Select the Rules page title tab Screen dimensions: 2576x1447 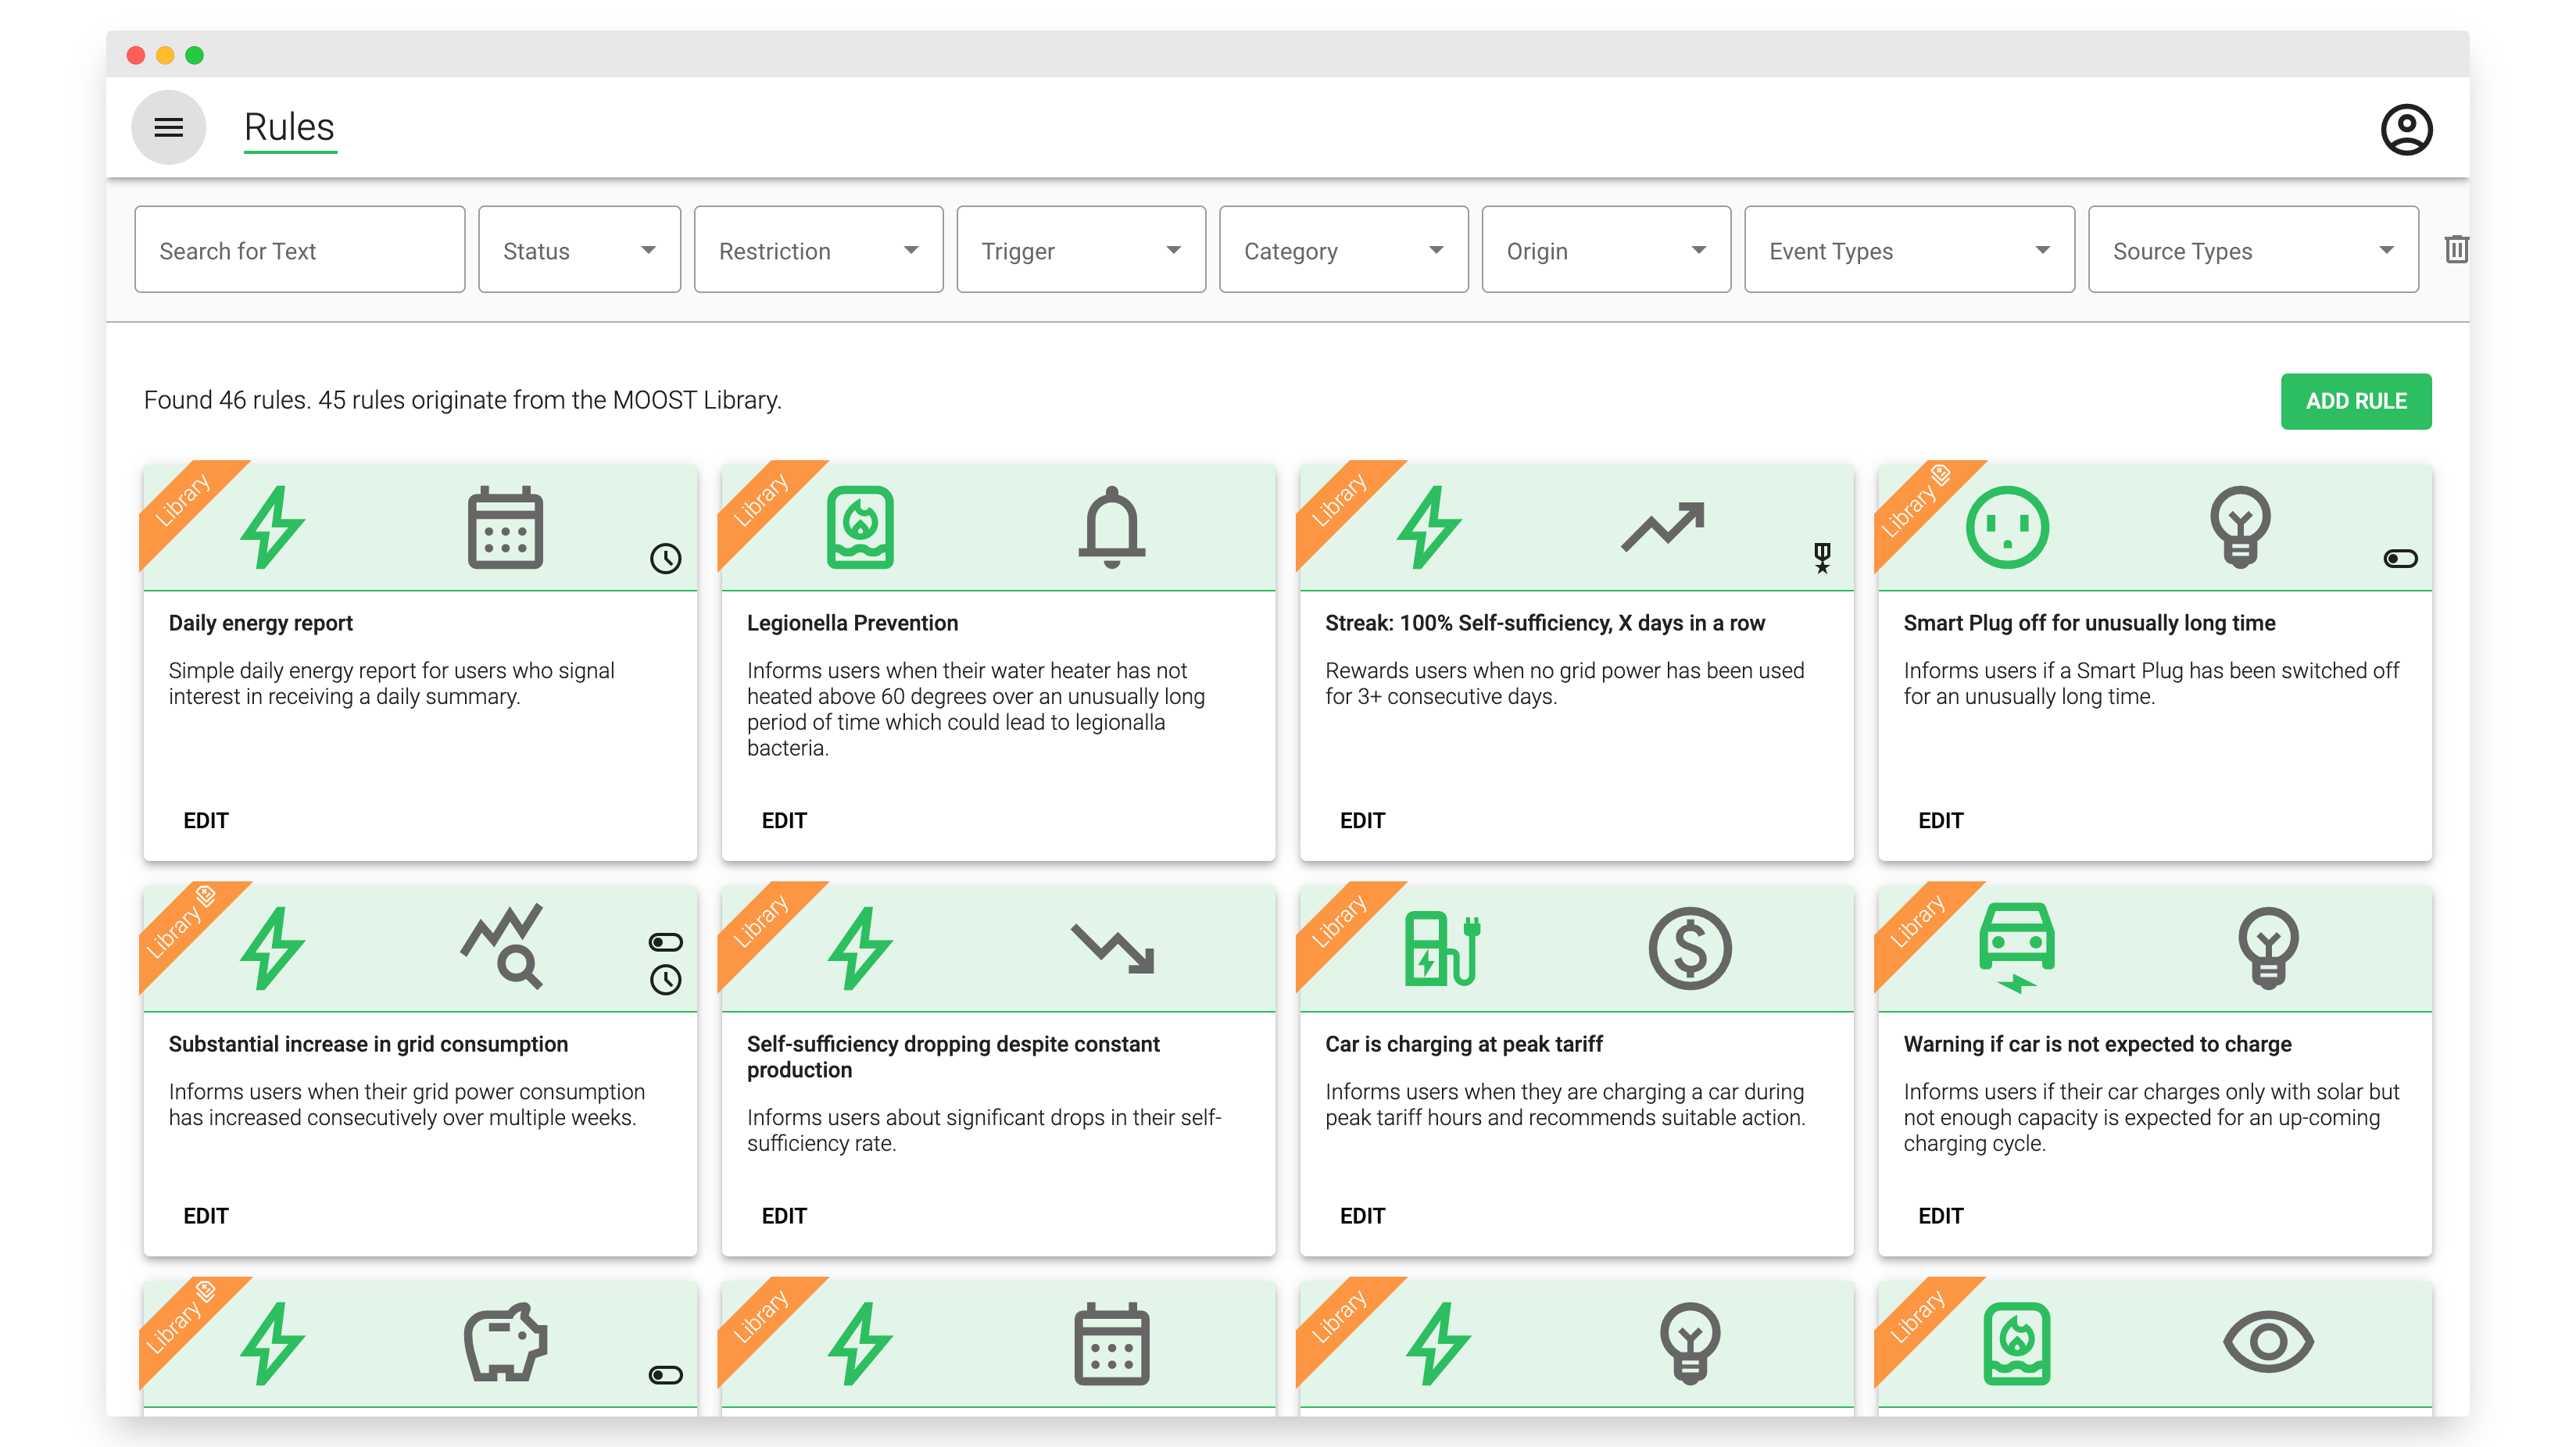(x=289, y=127)
